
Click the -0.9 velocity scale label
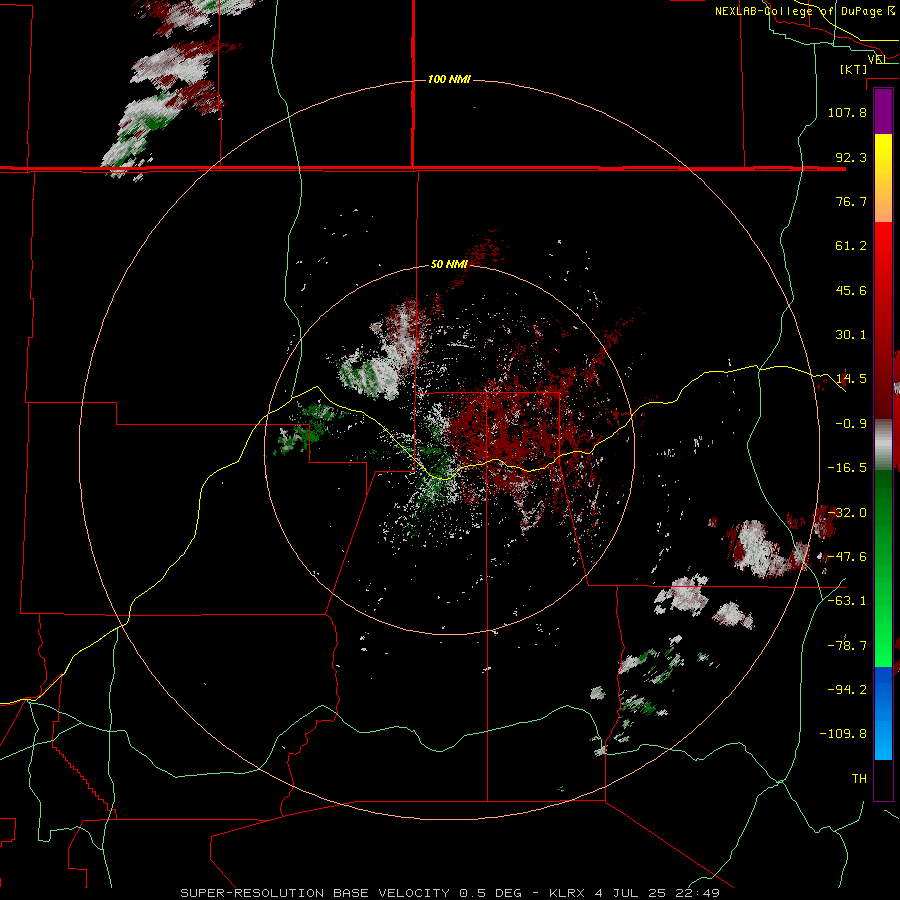851,424
